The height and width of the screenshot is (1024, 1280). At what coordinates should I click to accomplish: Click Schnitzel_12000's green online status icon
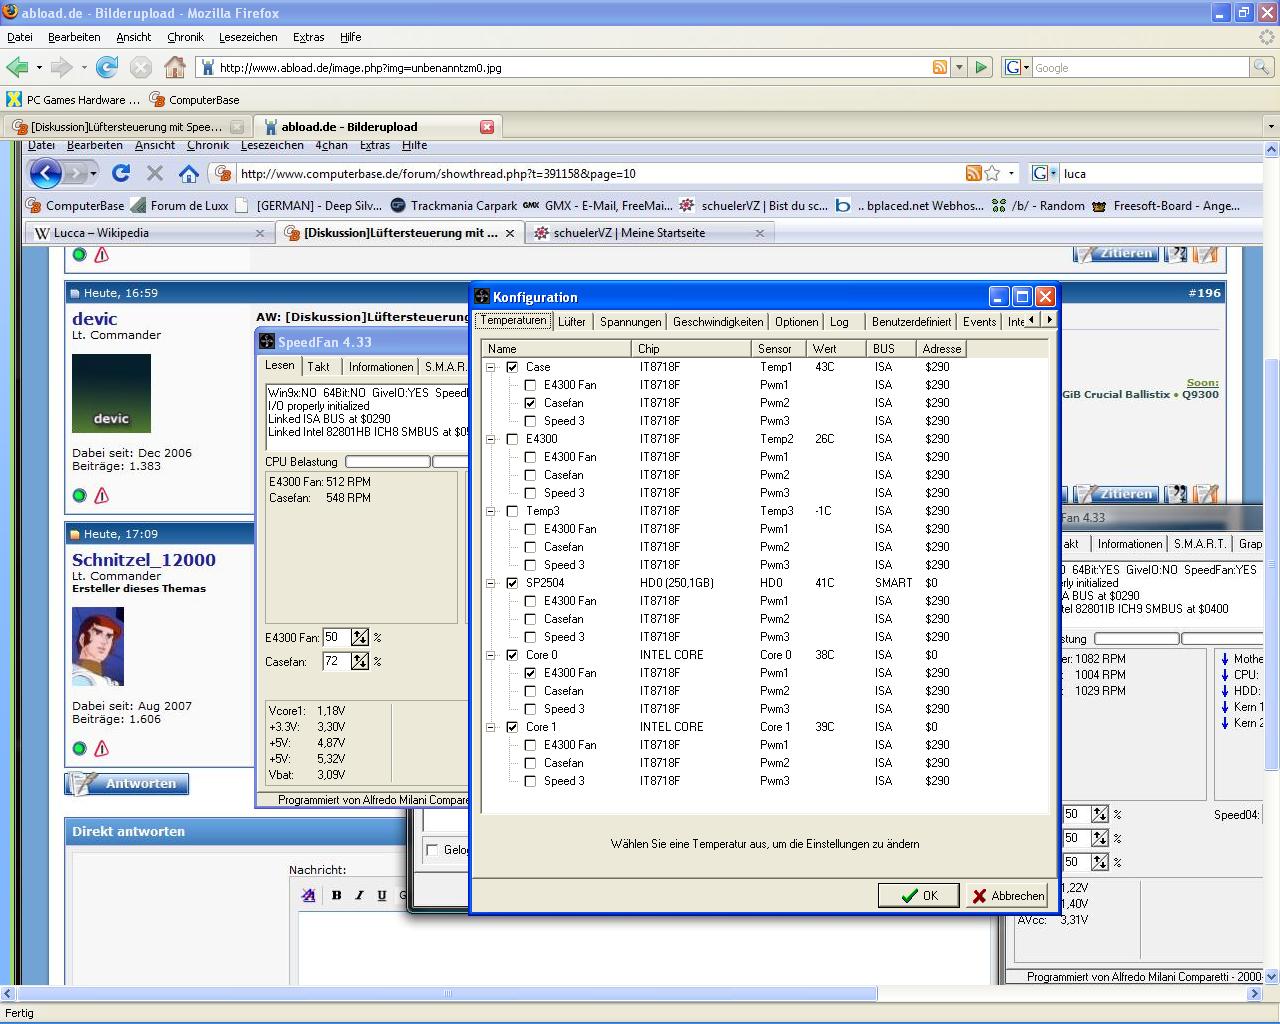[80, 748]
